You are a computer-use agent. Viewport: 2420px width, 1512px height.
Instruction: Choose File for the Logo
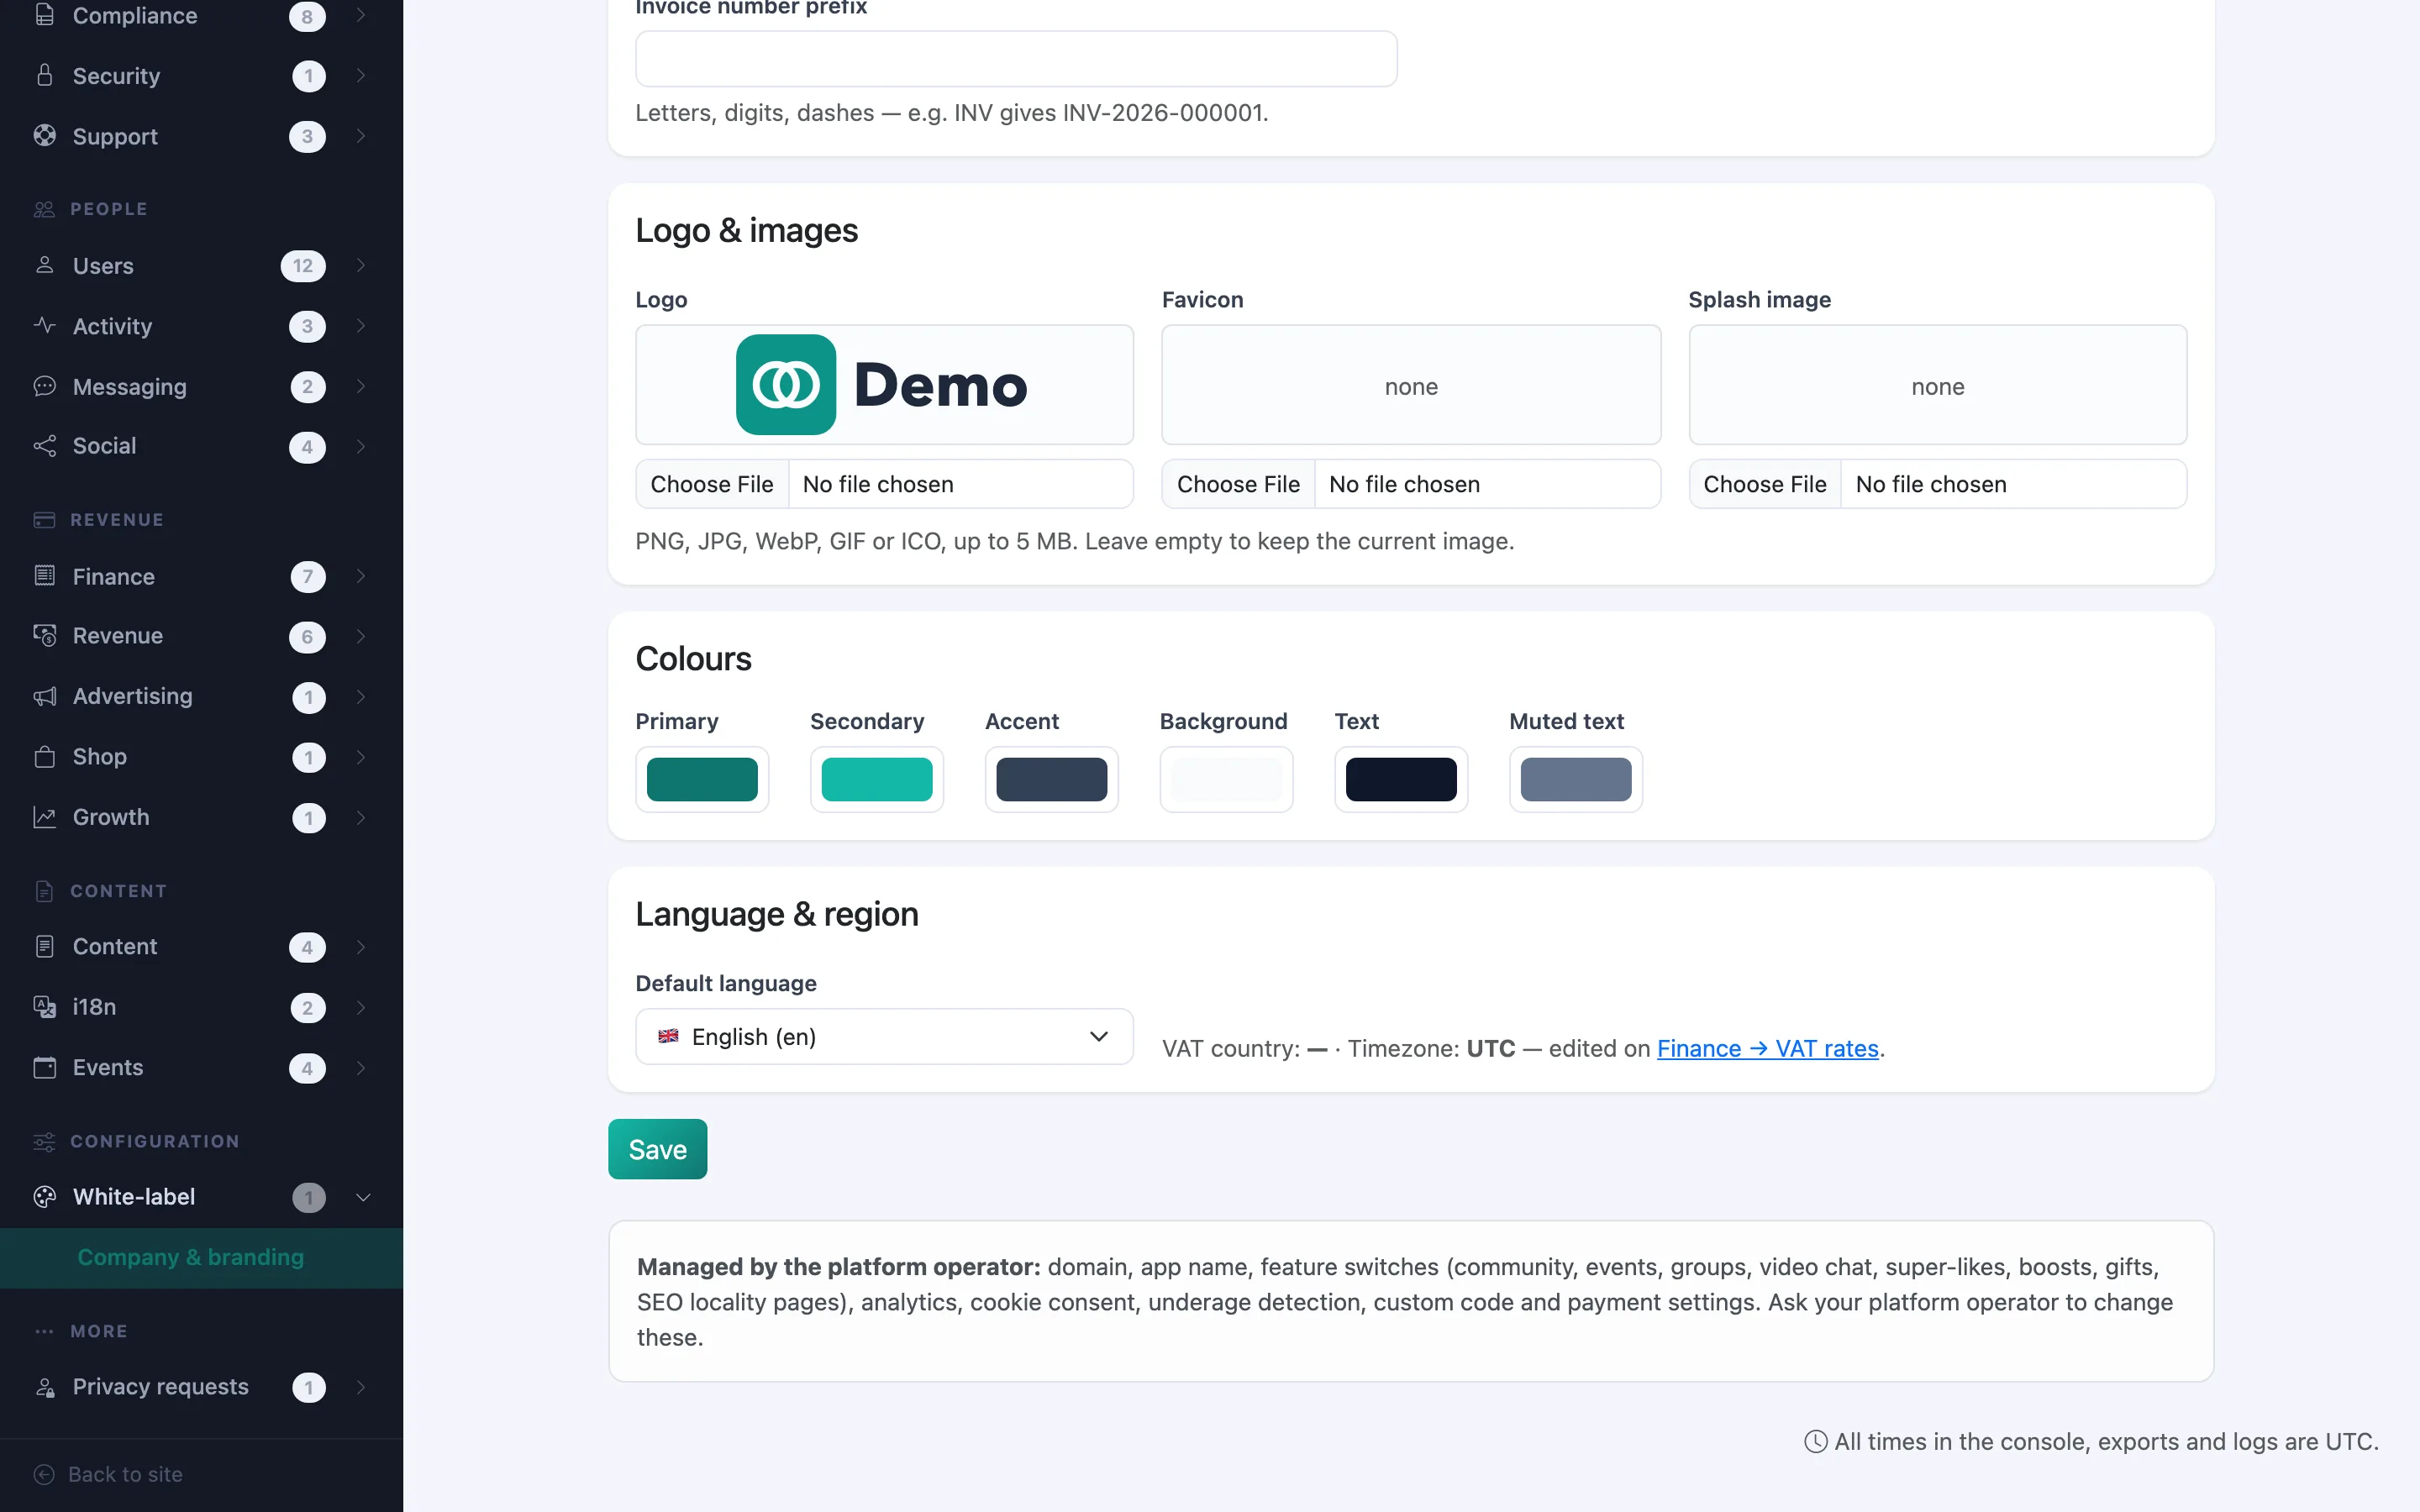click(x=712, y=484)
